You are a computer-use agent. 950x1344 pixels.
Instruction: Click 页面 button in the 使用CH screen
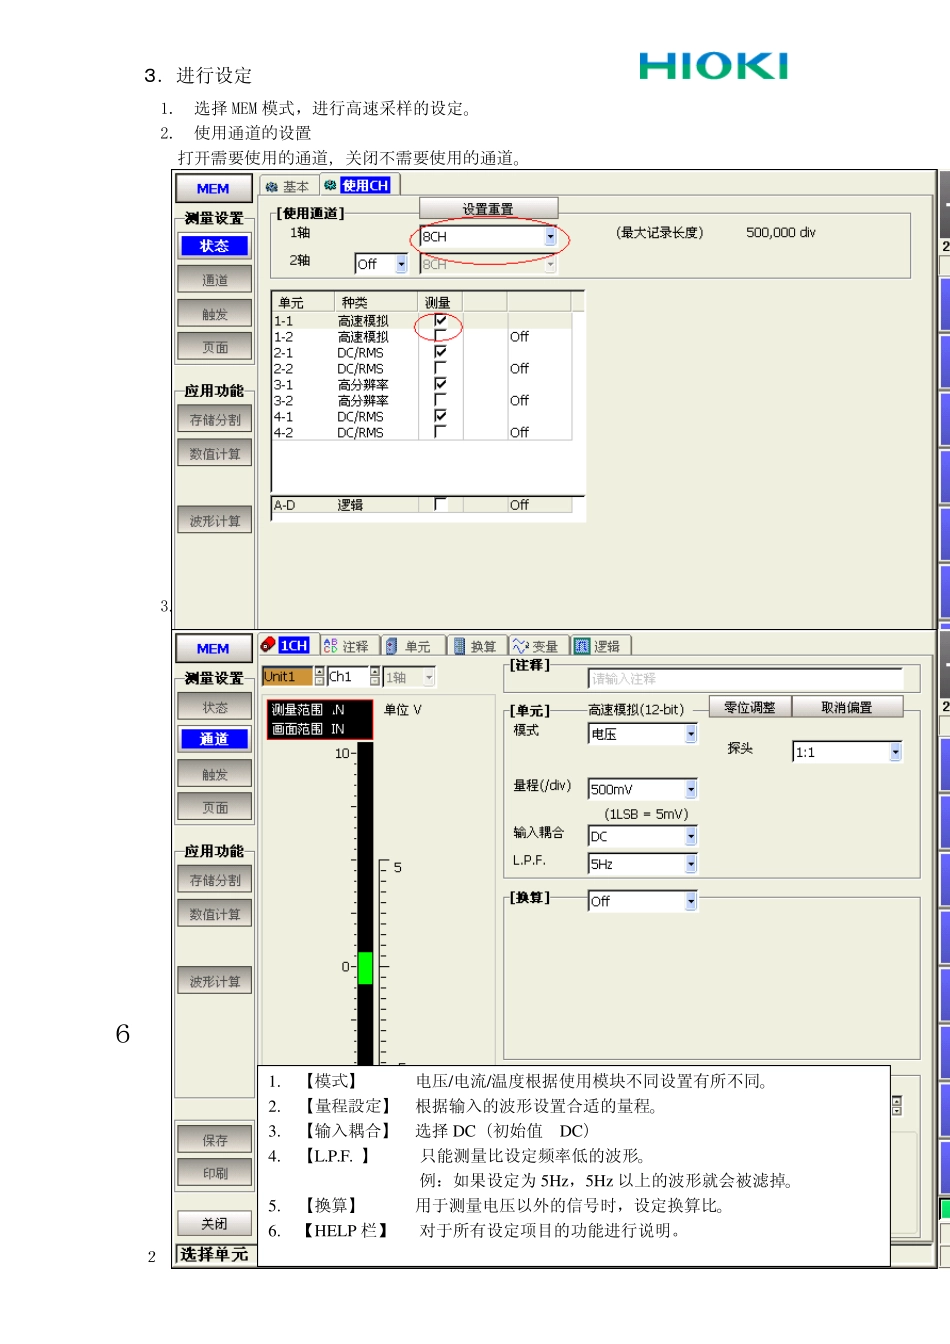coord(214,347)
